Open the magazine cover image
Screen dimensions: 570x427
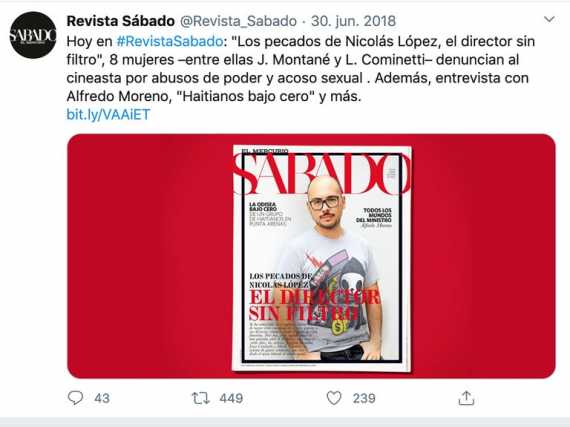point(322,258)
